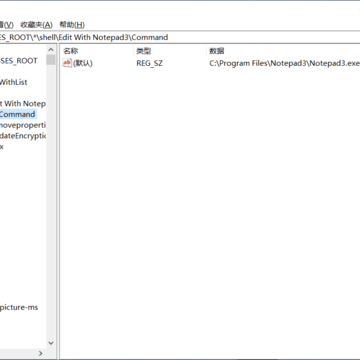360x360 pixels.
Task: Sort by 类型 column header
Action: (x=144, y=51)
